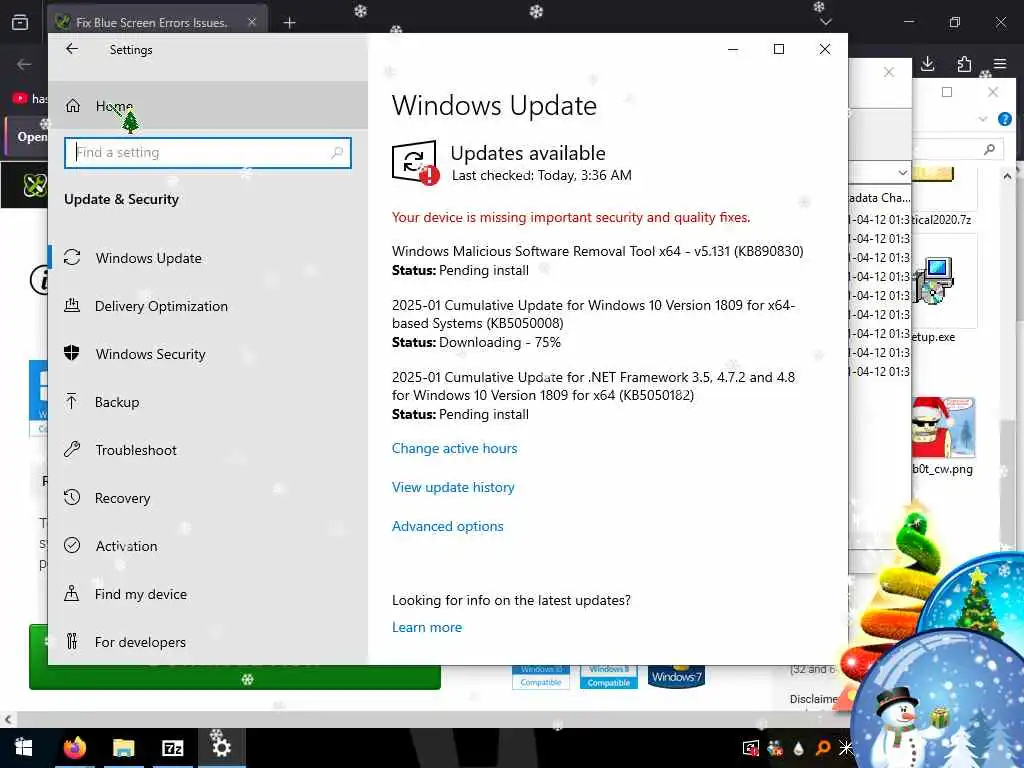Image resolution: width=1024 pixels, height=768 pixels.
Task: Open Firefox View button in tab bar
Action: point(20,22)
